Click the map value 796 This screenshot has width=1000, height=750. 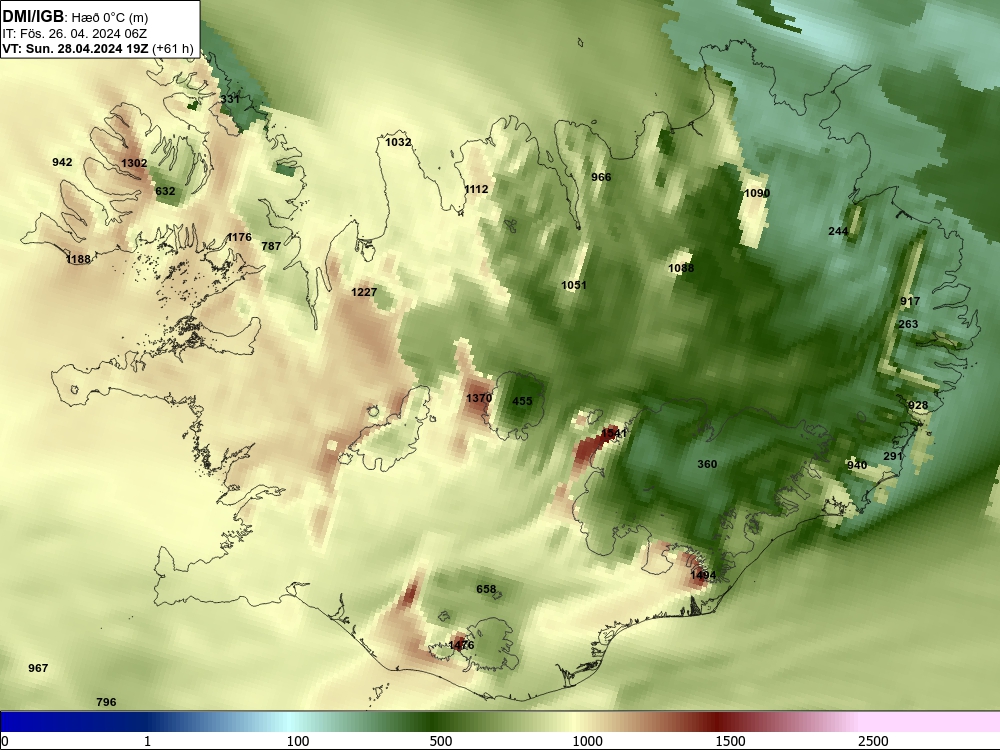[x=106, y=702]
